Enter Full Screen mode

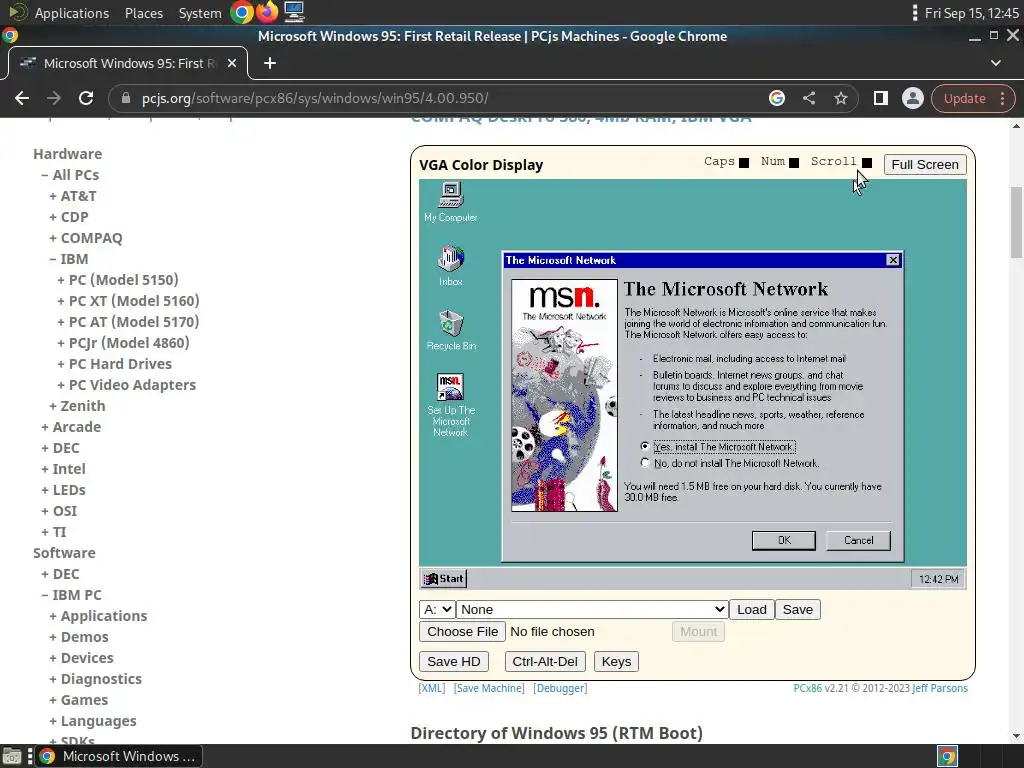(925, 165)
